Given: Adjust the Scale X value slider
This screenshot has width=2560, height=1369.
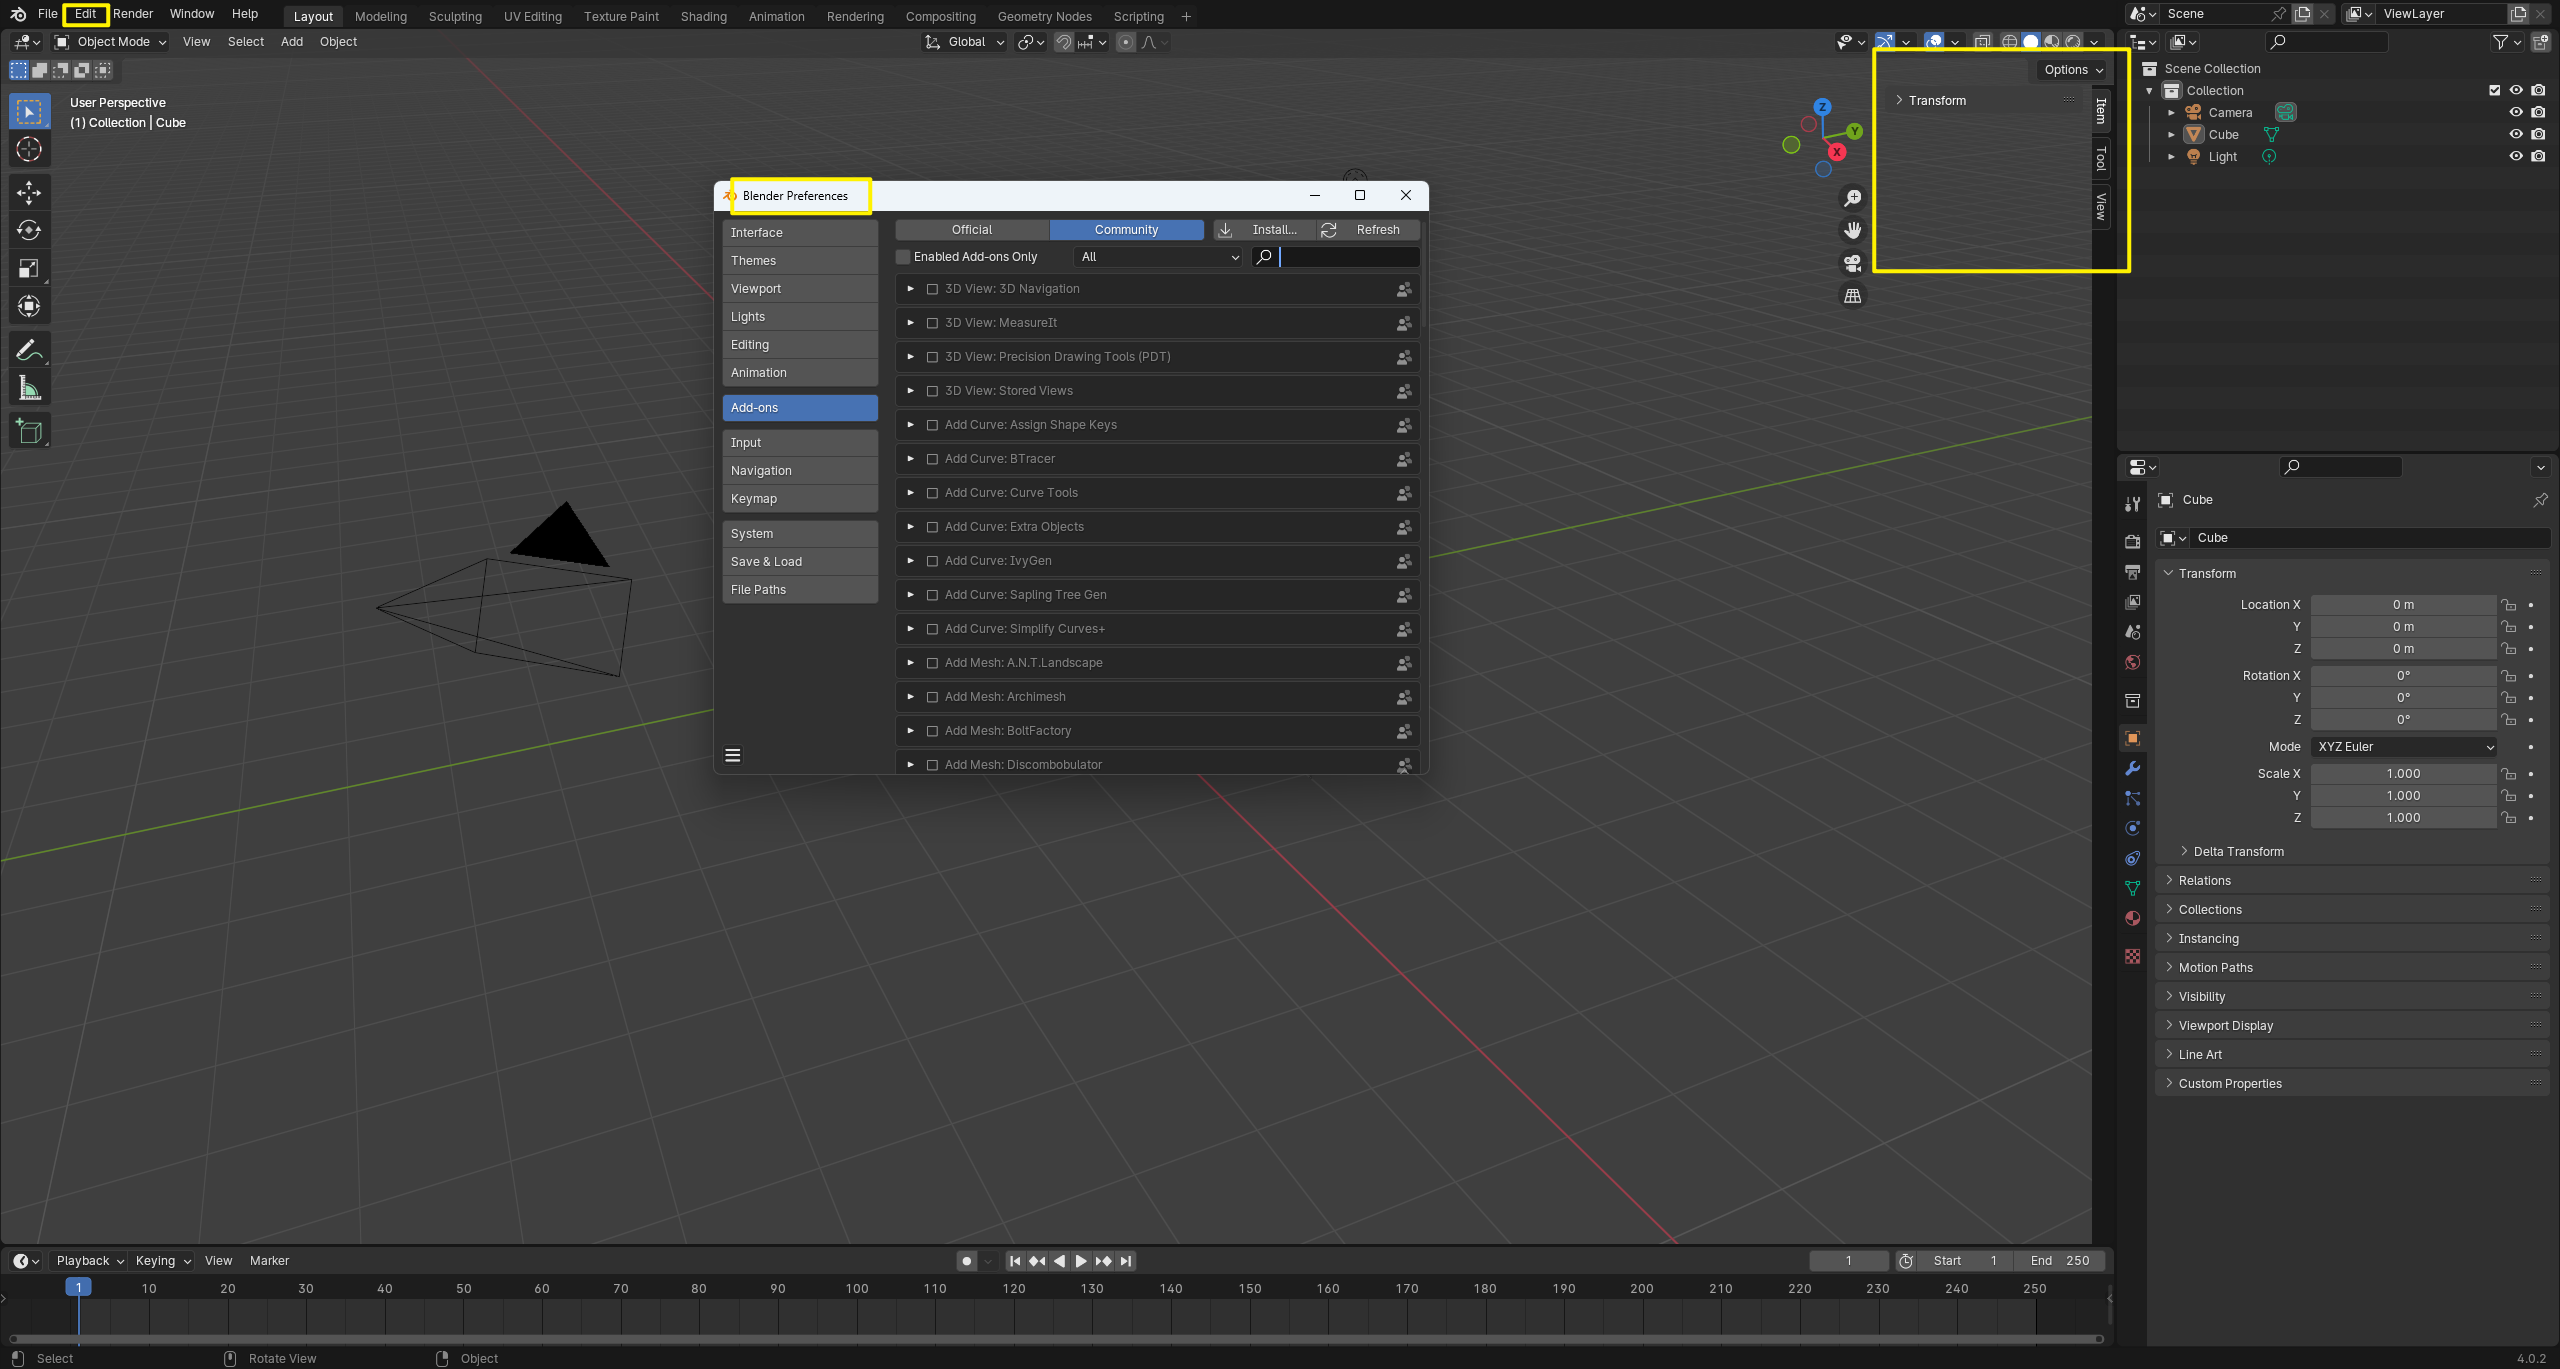Looking at the screenshot, I should [2403, 773].
